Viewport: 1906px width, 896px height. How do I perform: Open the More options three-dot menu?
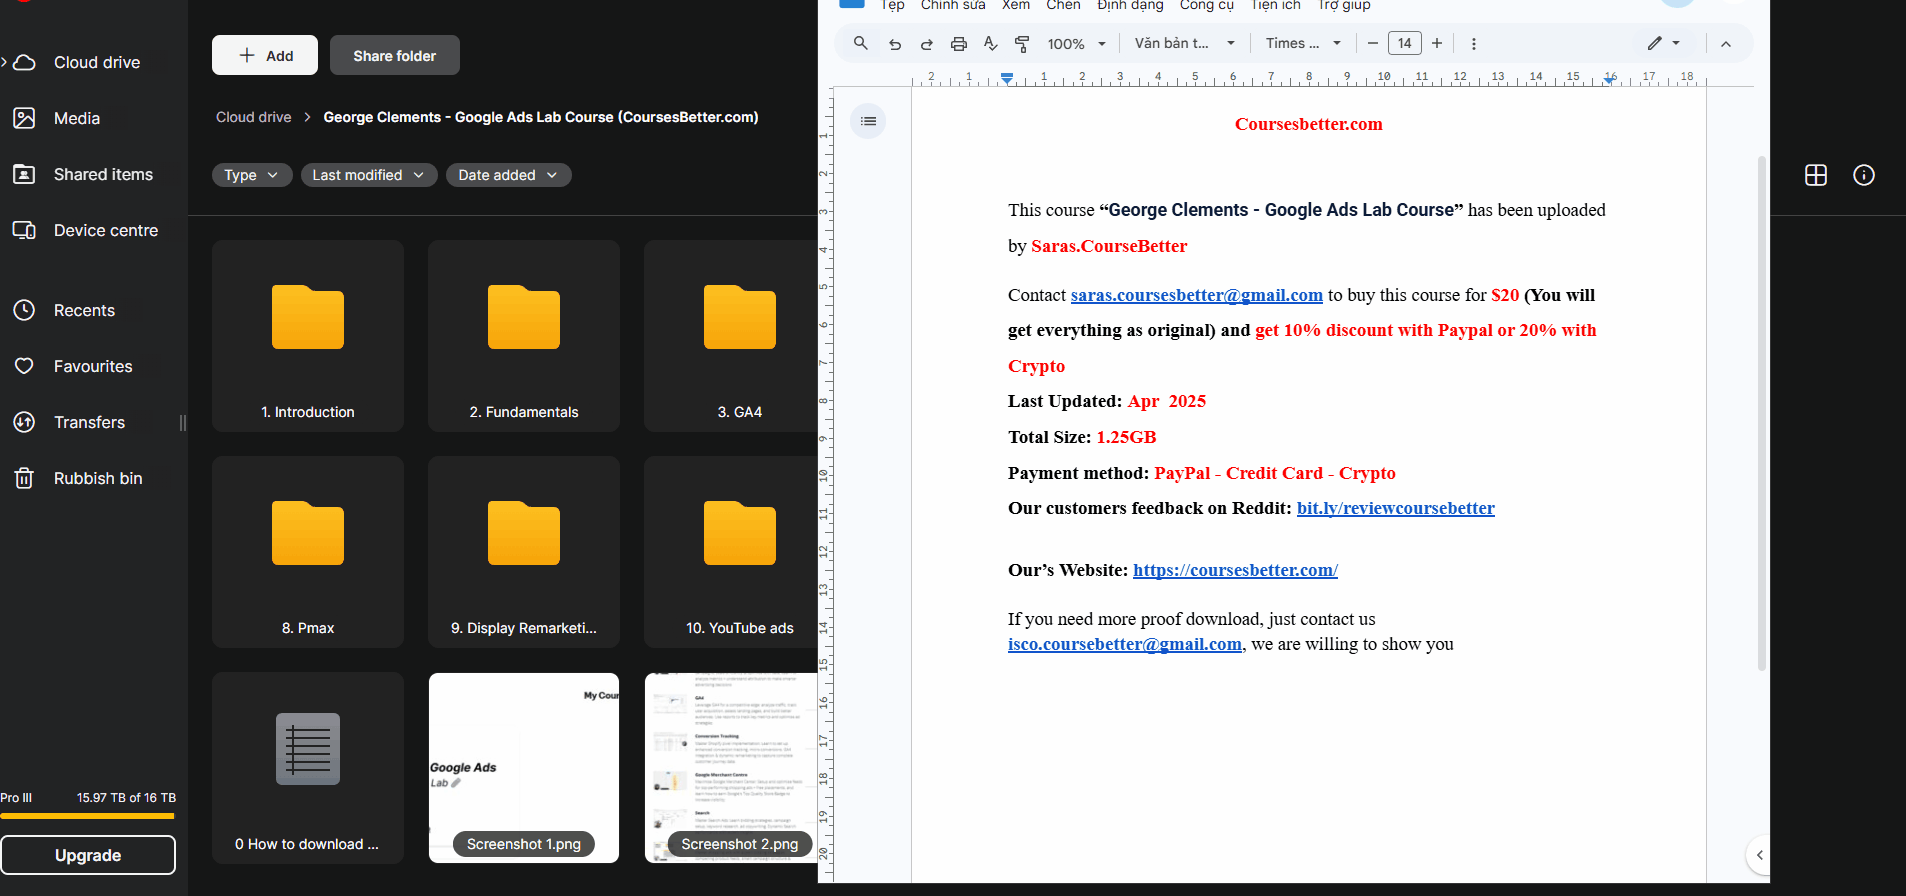pyautogui.click(x=1474, y=44)
